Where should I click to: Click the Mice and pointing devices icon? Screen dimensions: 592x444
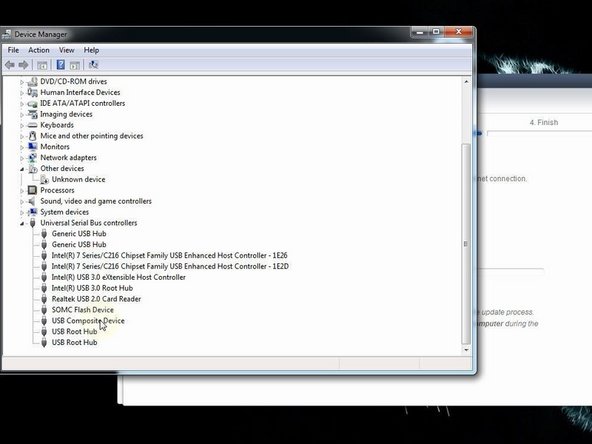point(33,136)
